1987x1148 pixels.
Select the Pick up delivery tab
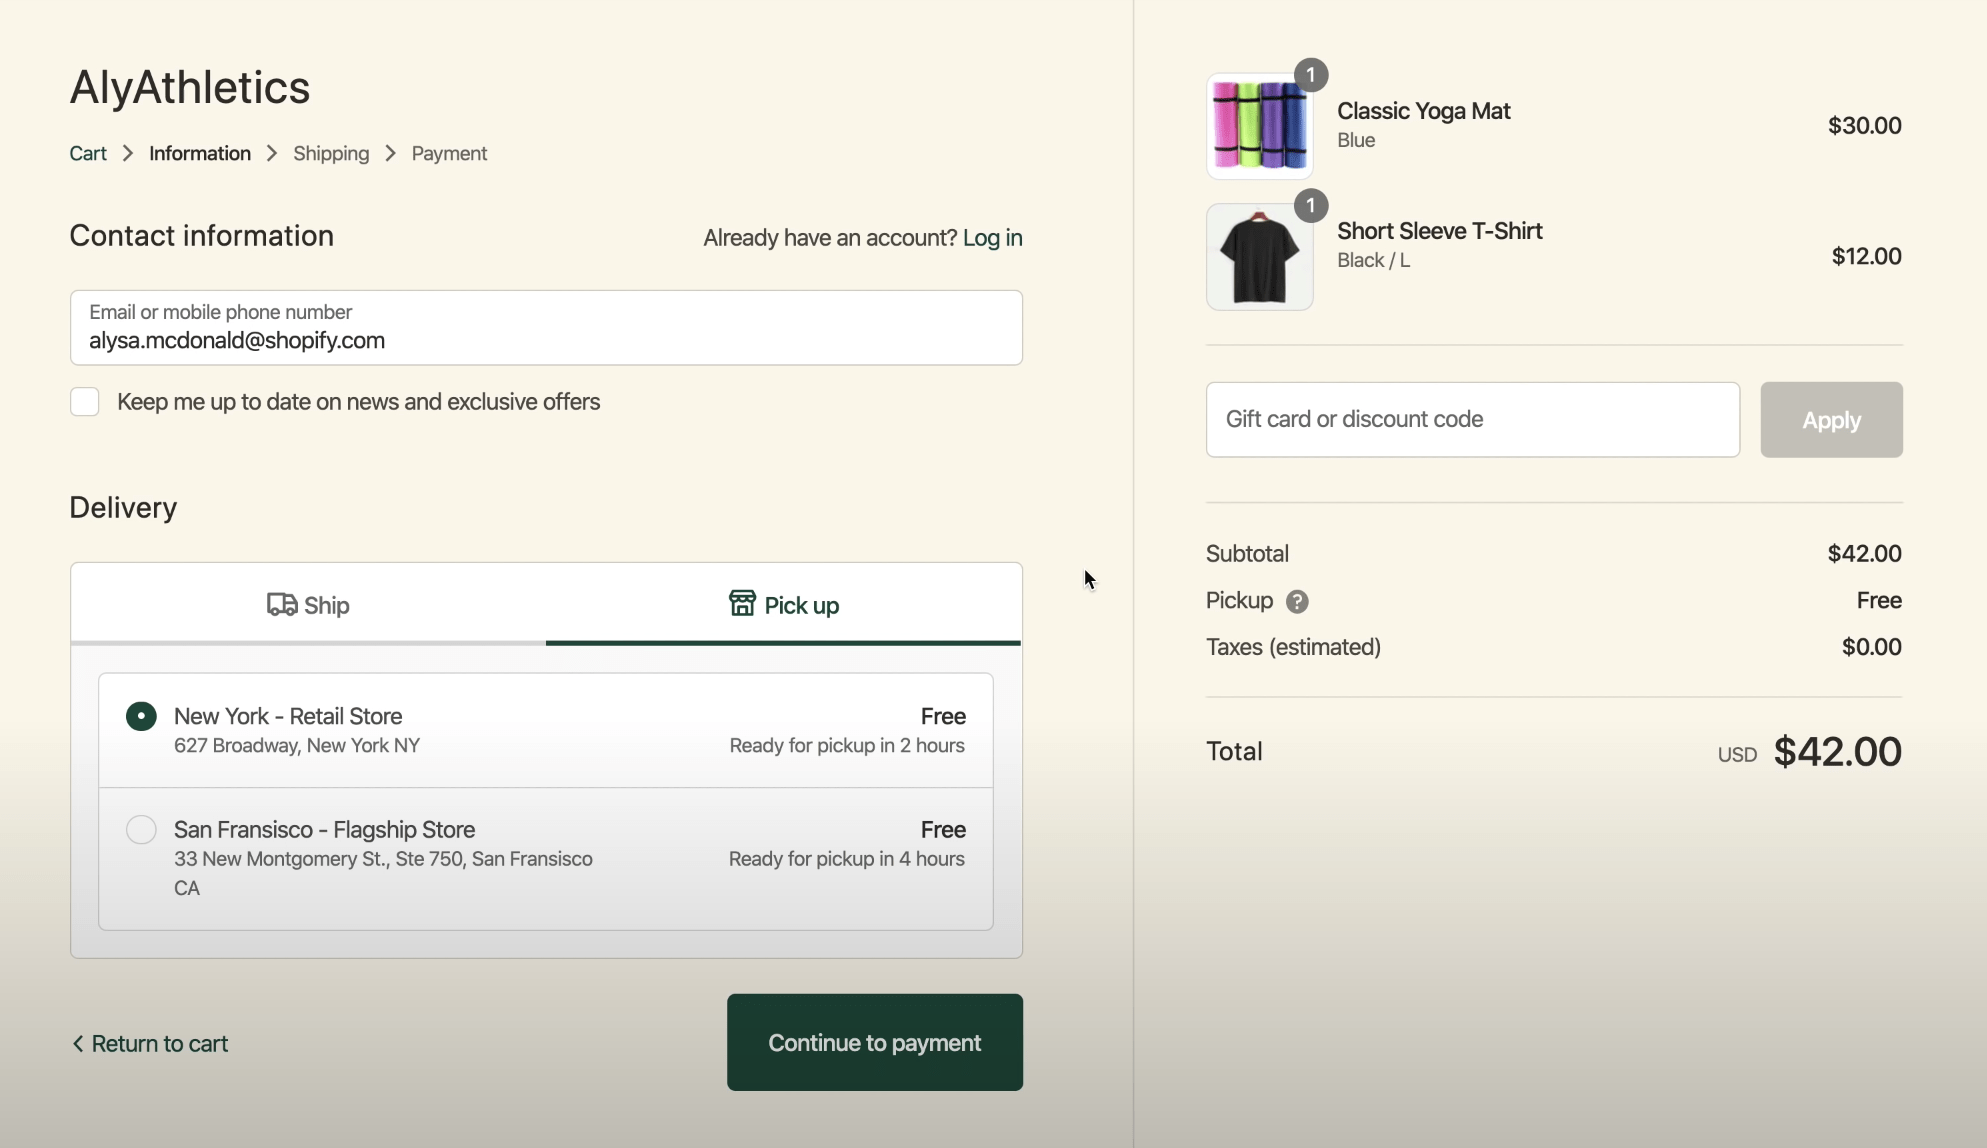tap(784, 604)
